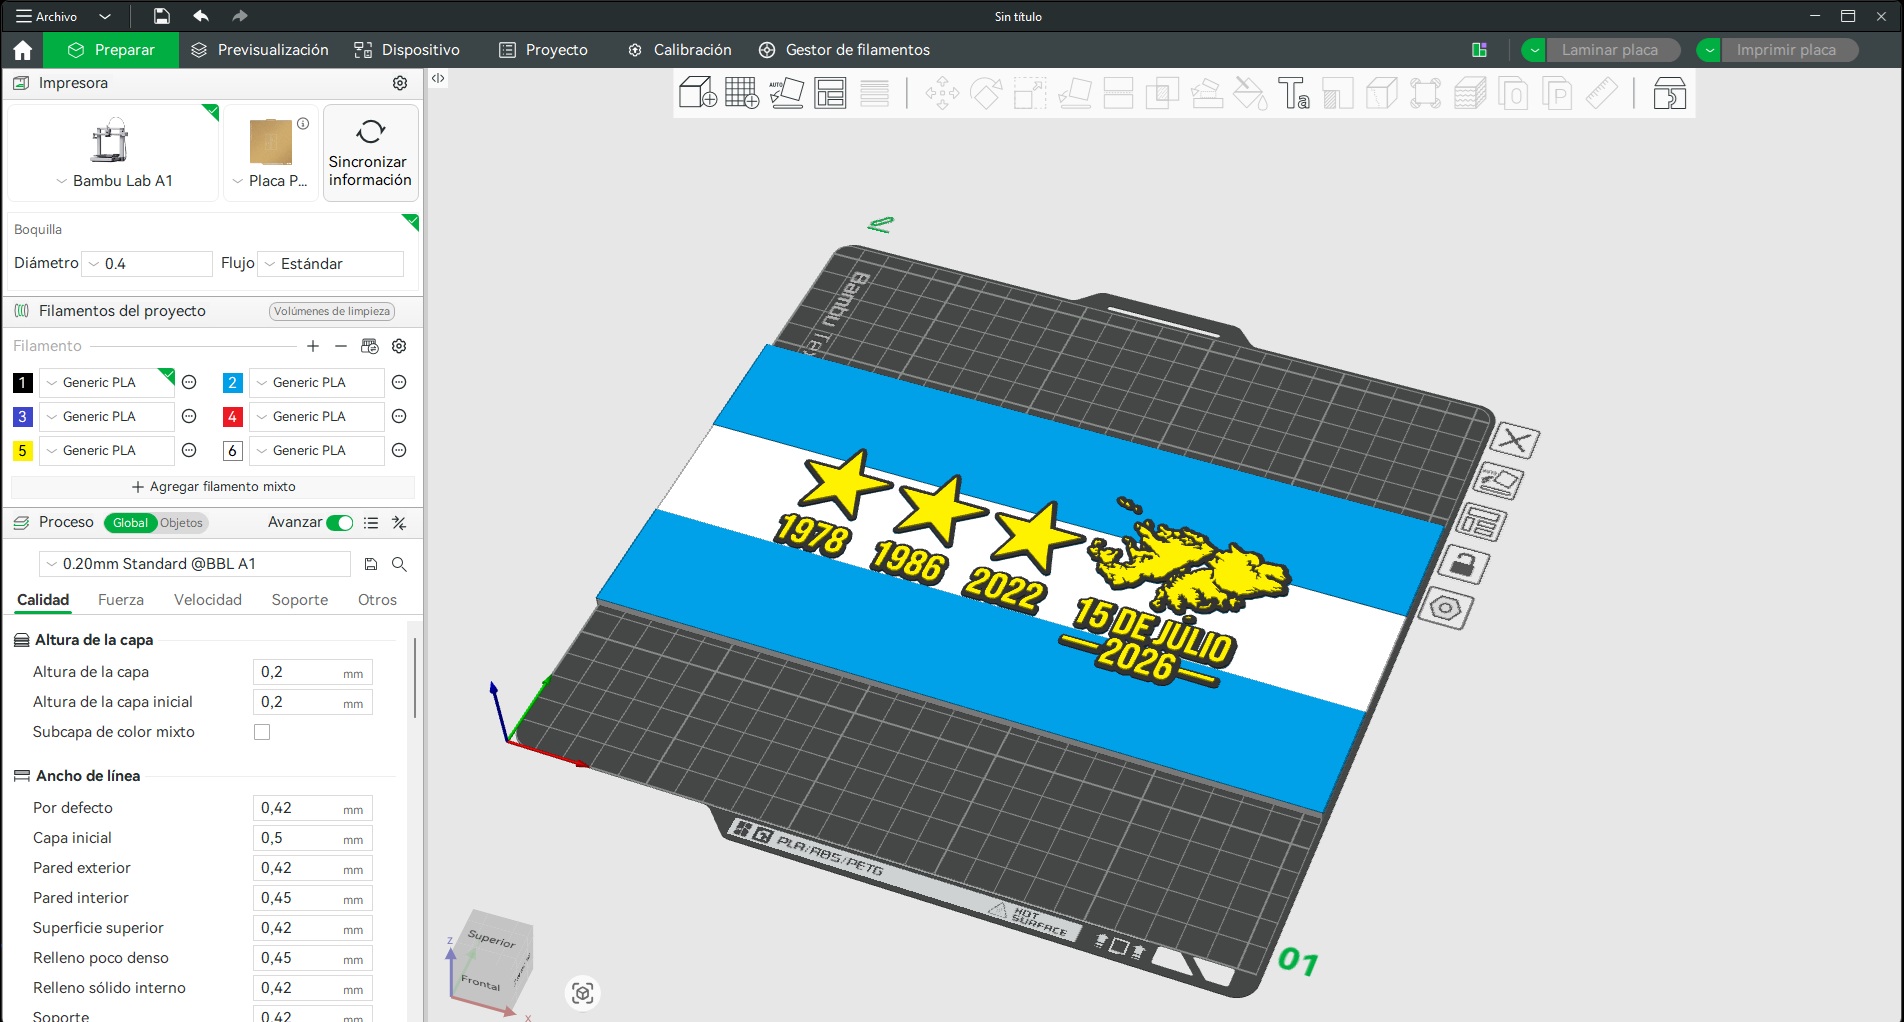1904x1022 pixels.
Task: Switch process scope to Objetos
Action: 181,523
